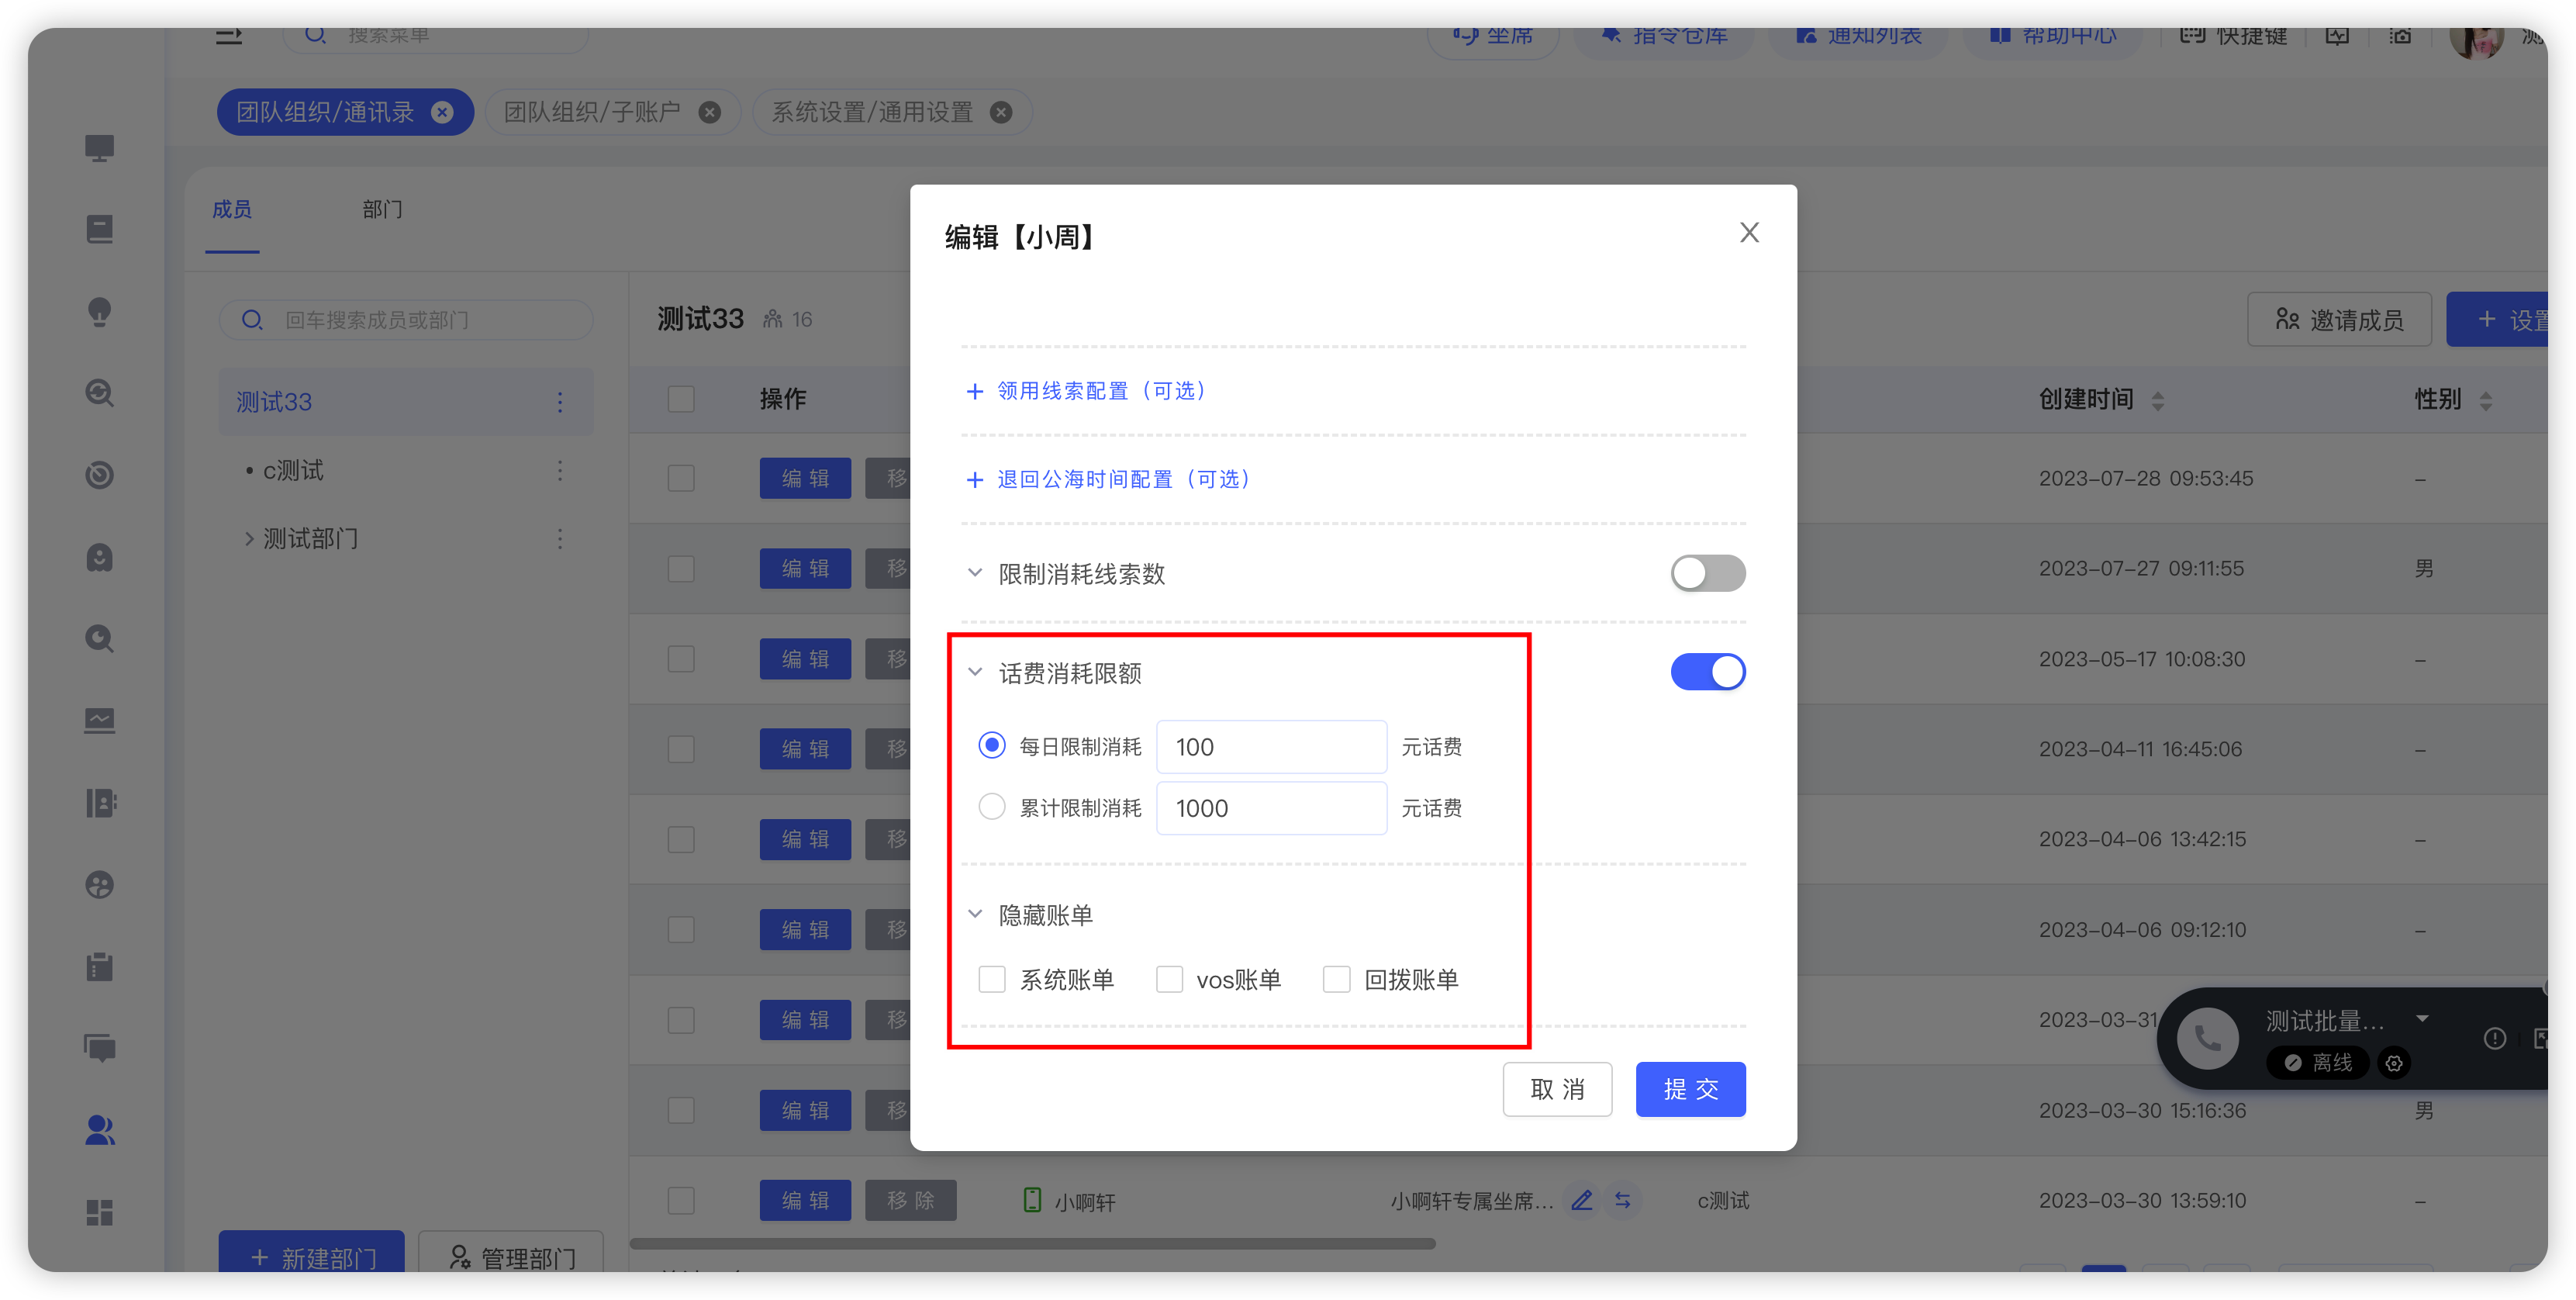
Task: Collapse the 话费消耗限额 chevron
Action: click(x=975, y=672)
